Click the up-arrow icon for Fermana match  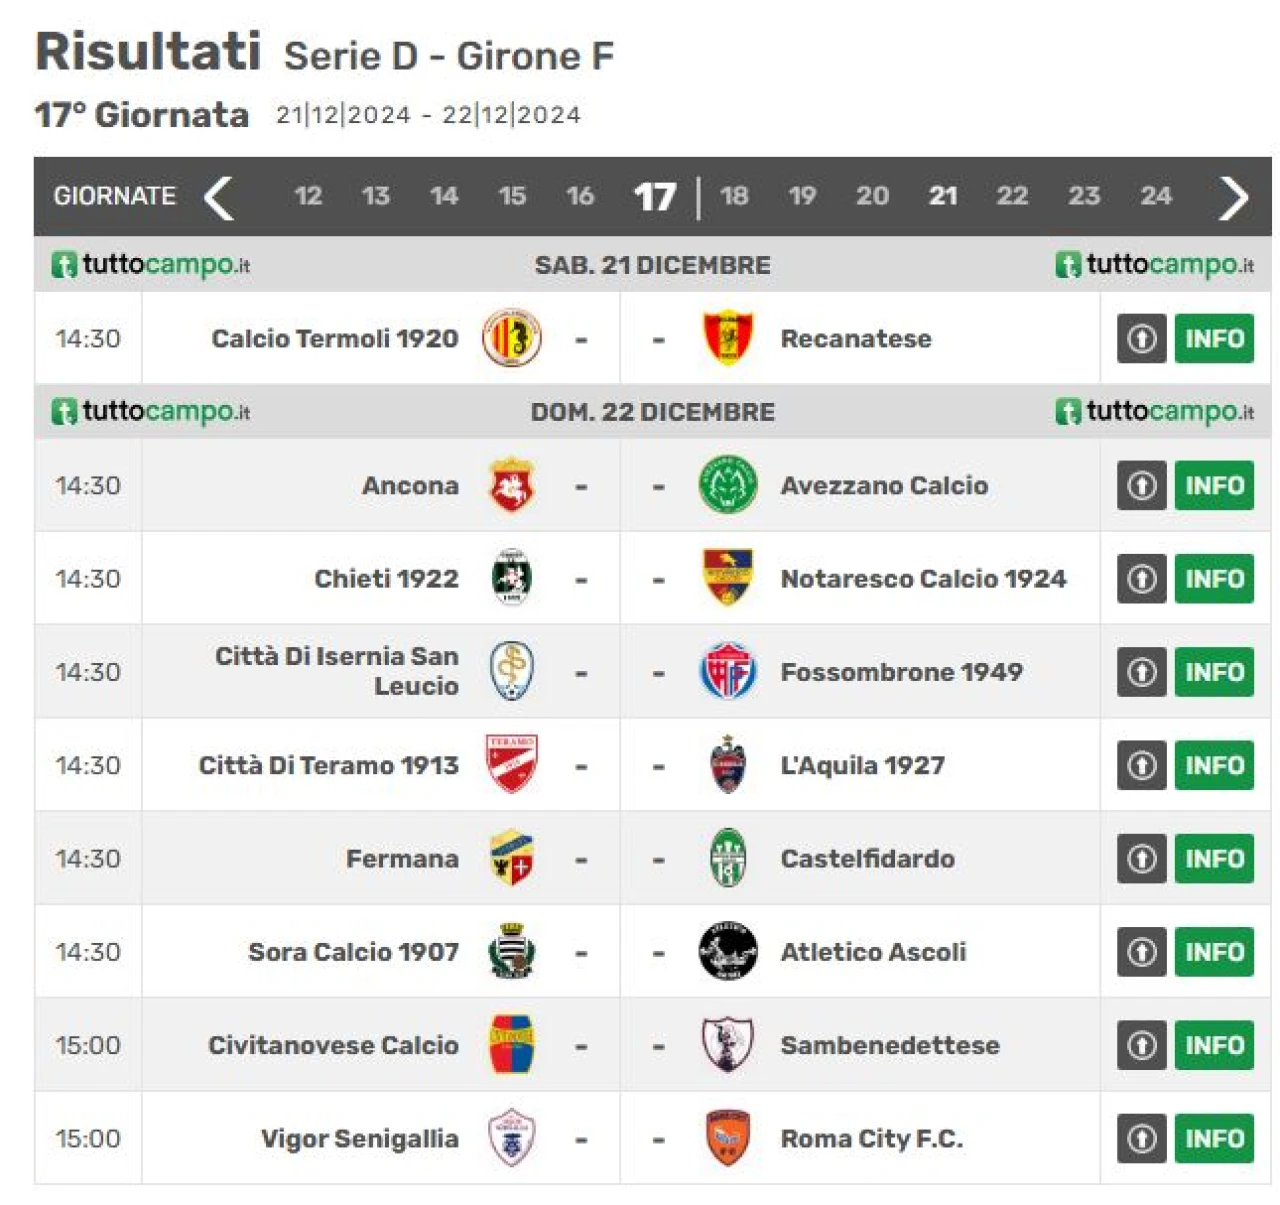(1142, 858)
